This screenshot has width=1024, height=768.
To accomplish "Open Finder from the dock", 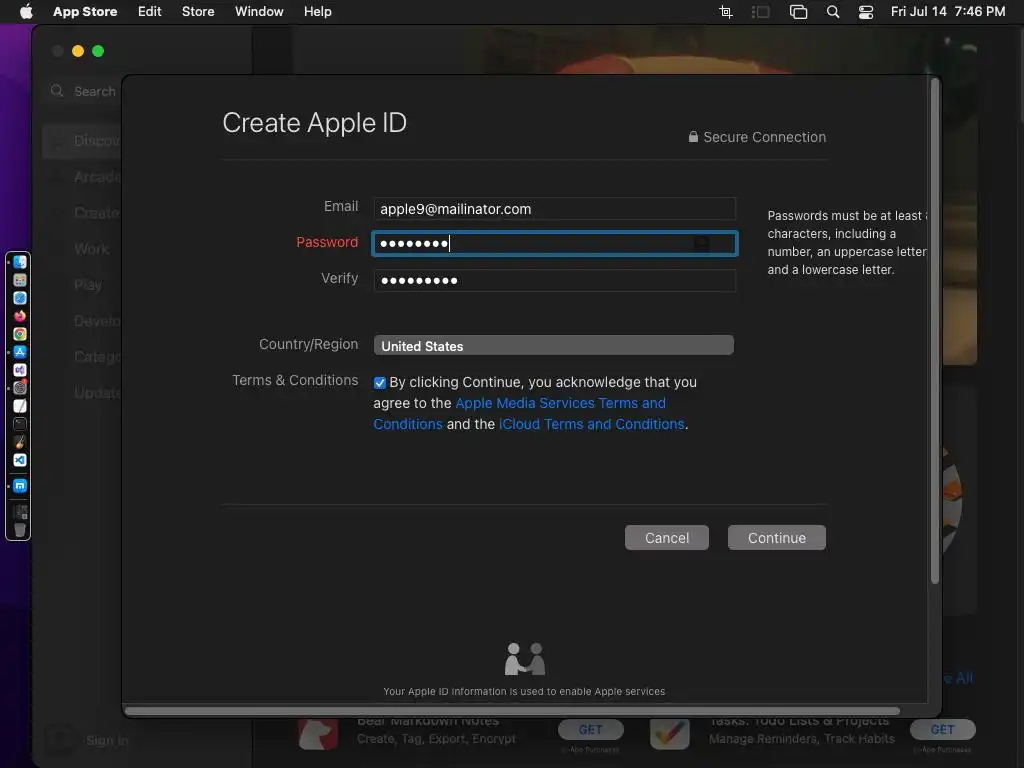I will [20, 262].
